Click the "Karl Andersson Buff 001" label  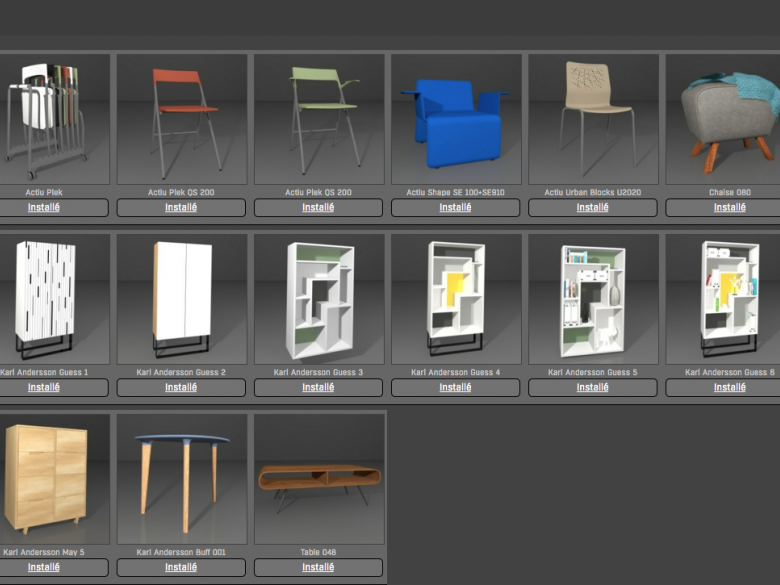coord(181,552)
